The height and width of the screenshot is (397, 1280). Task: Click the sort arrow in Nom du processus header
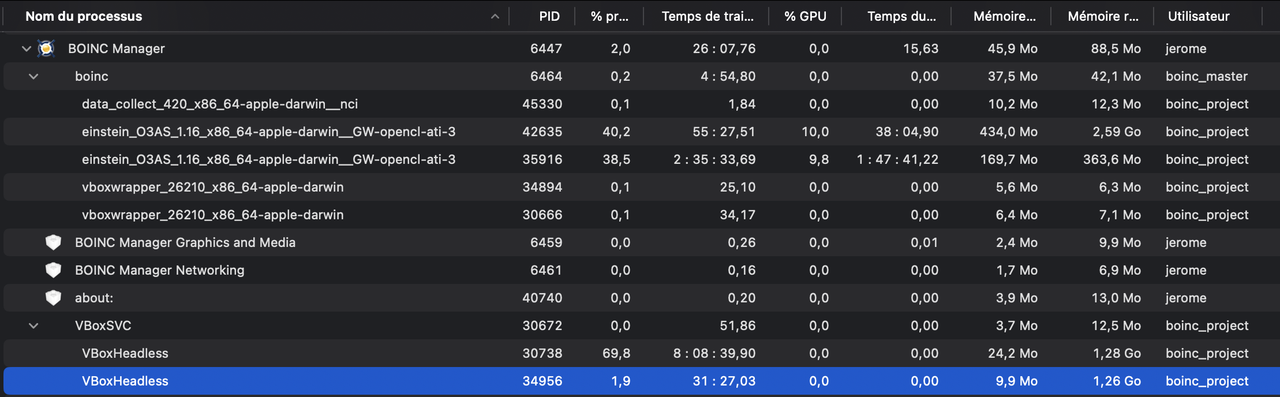click(x=495, y=17)
